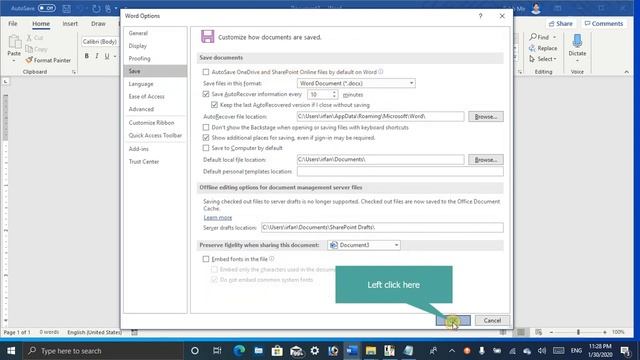Image resolution: width=640 pixels, height=360 pixels.
Task: Click the Word Options help question mark
Action: click(480, 16)
